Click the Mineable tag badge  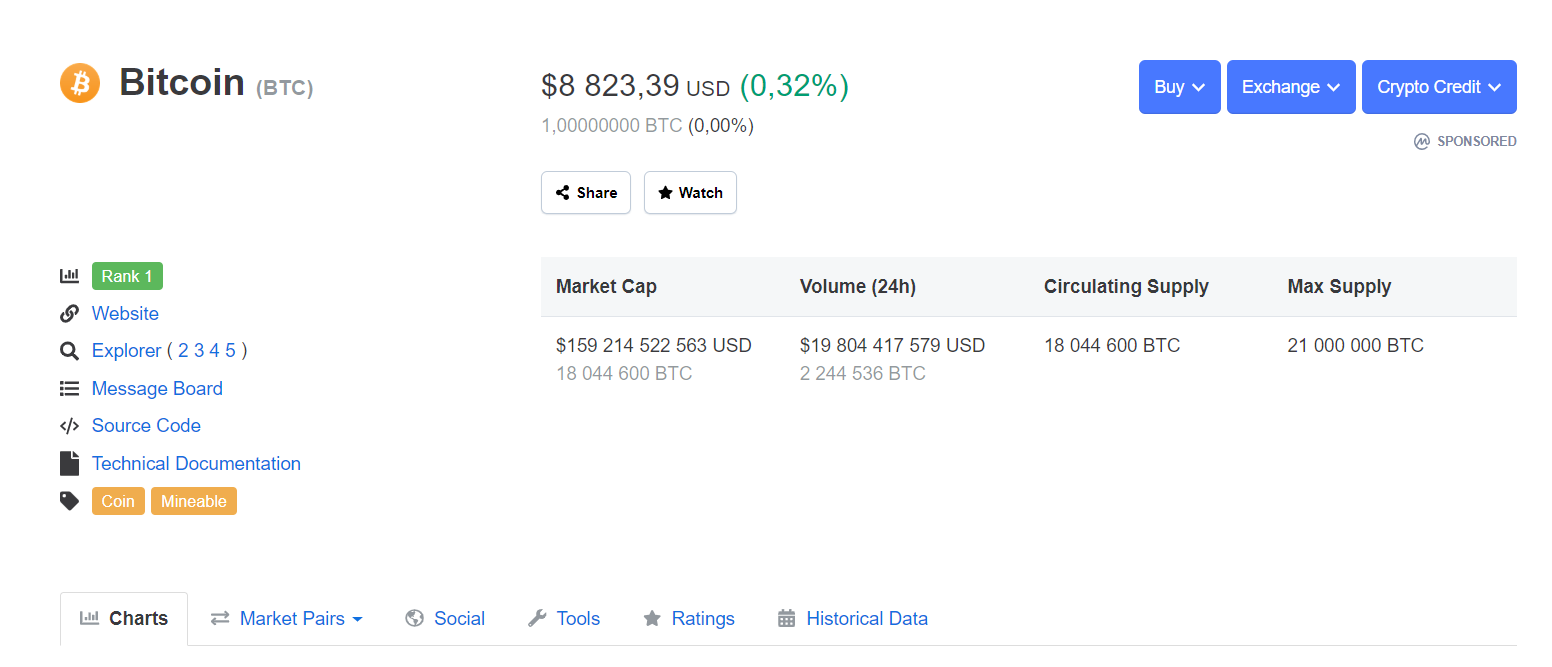(x=194, y=501)
